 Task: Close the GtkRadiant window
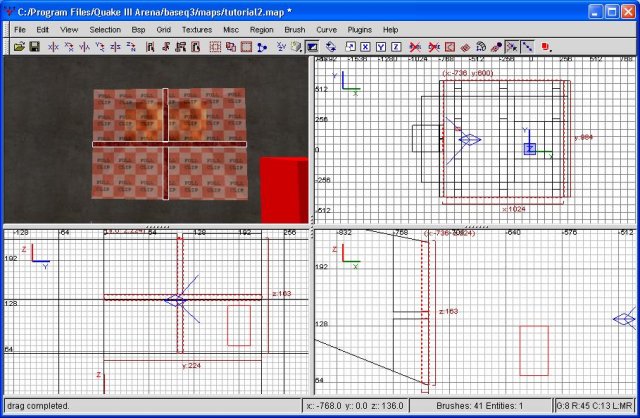click(x=628, y=12)
